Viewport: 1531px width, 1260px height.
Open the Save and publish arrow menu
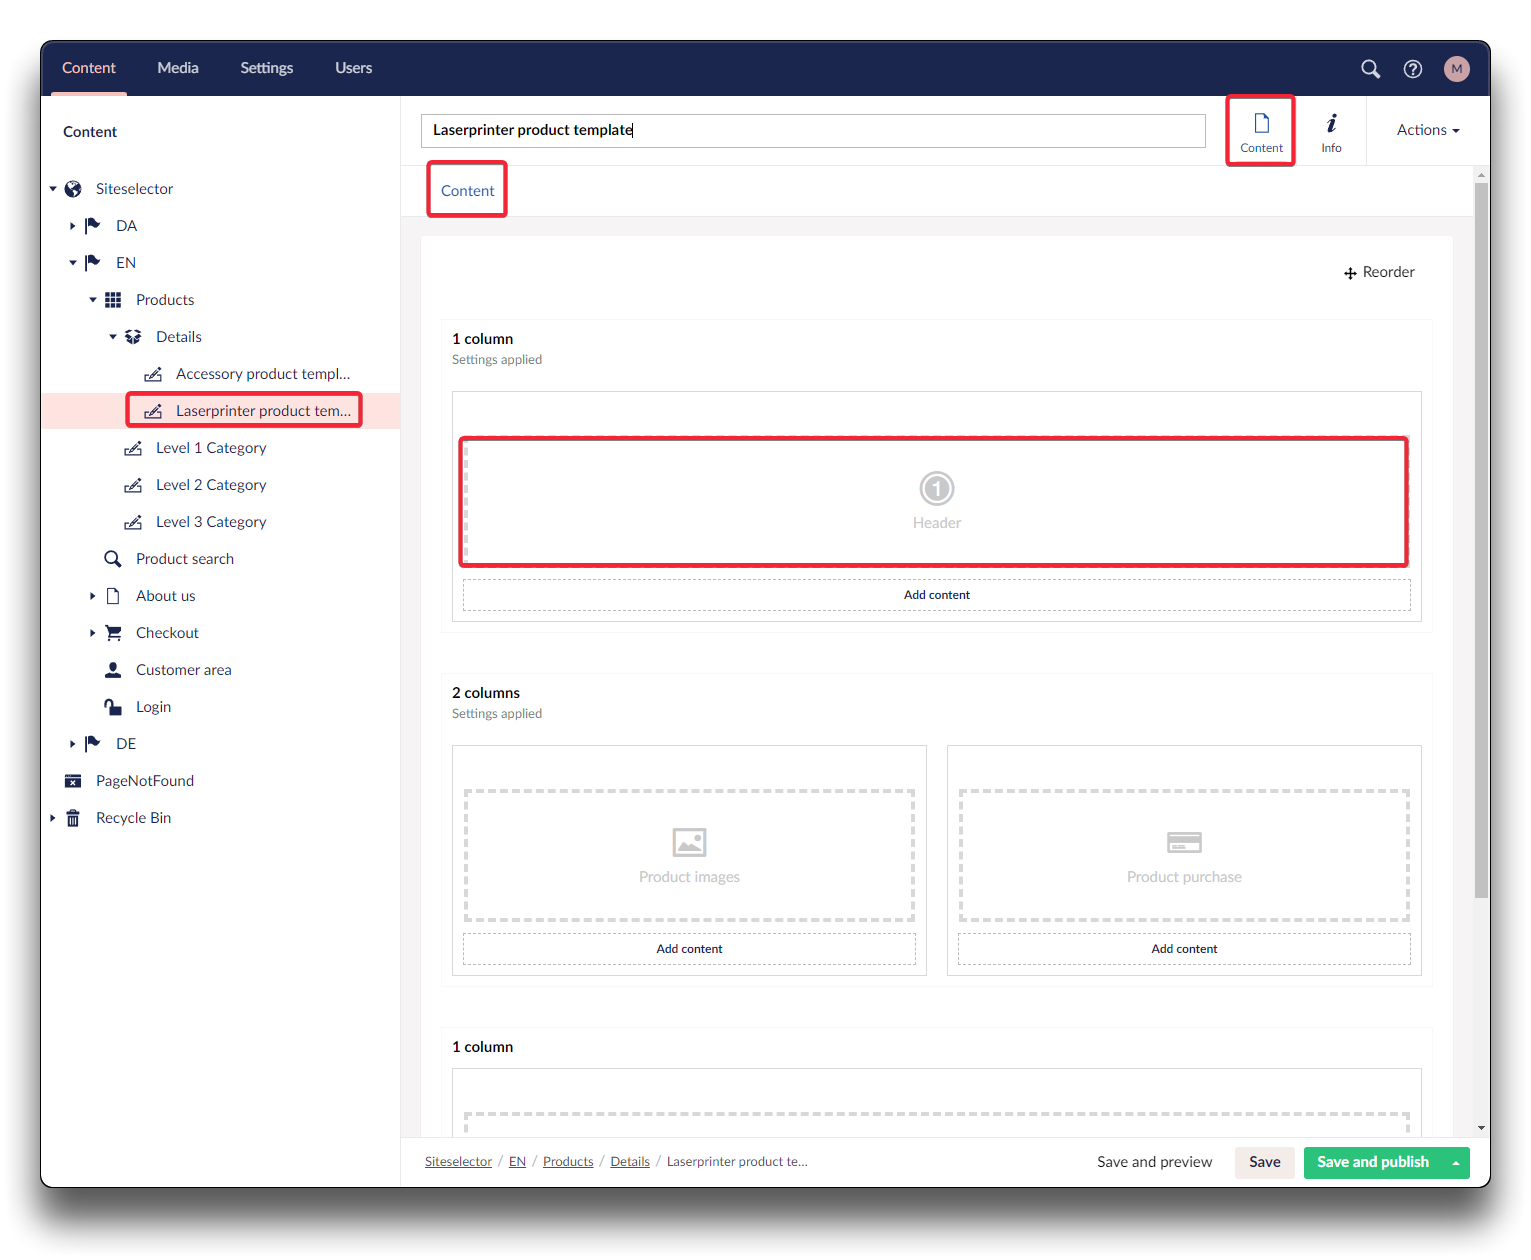coord(1455,1162)
